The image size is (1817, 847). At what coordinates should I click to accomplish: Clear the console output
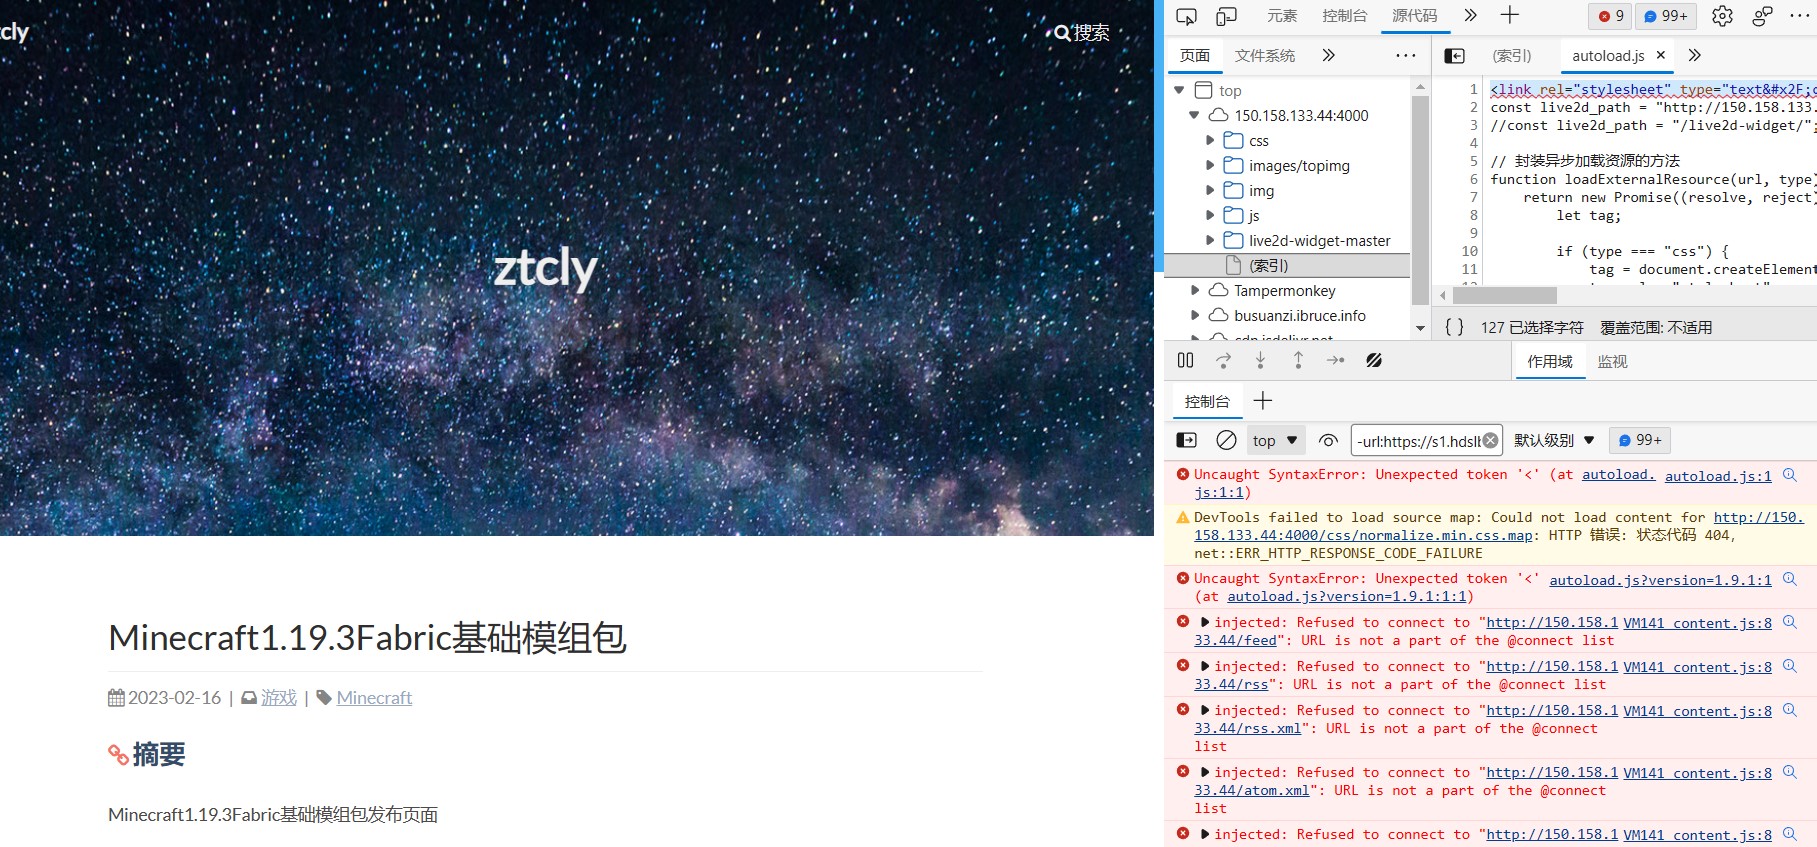pos(1226,440)
